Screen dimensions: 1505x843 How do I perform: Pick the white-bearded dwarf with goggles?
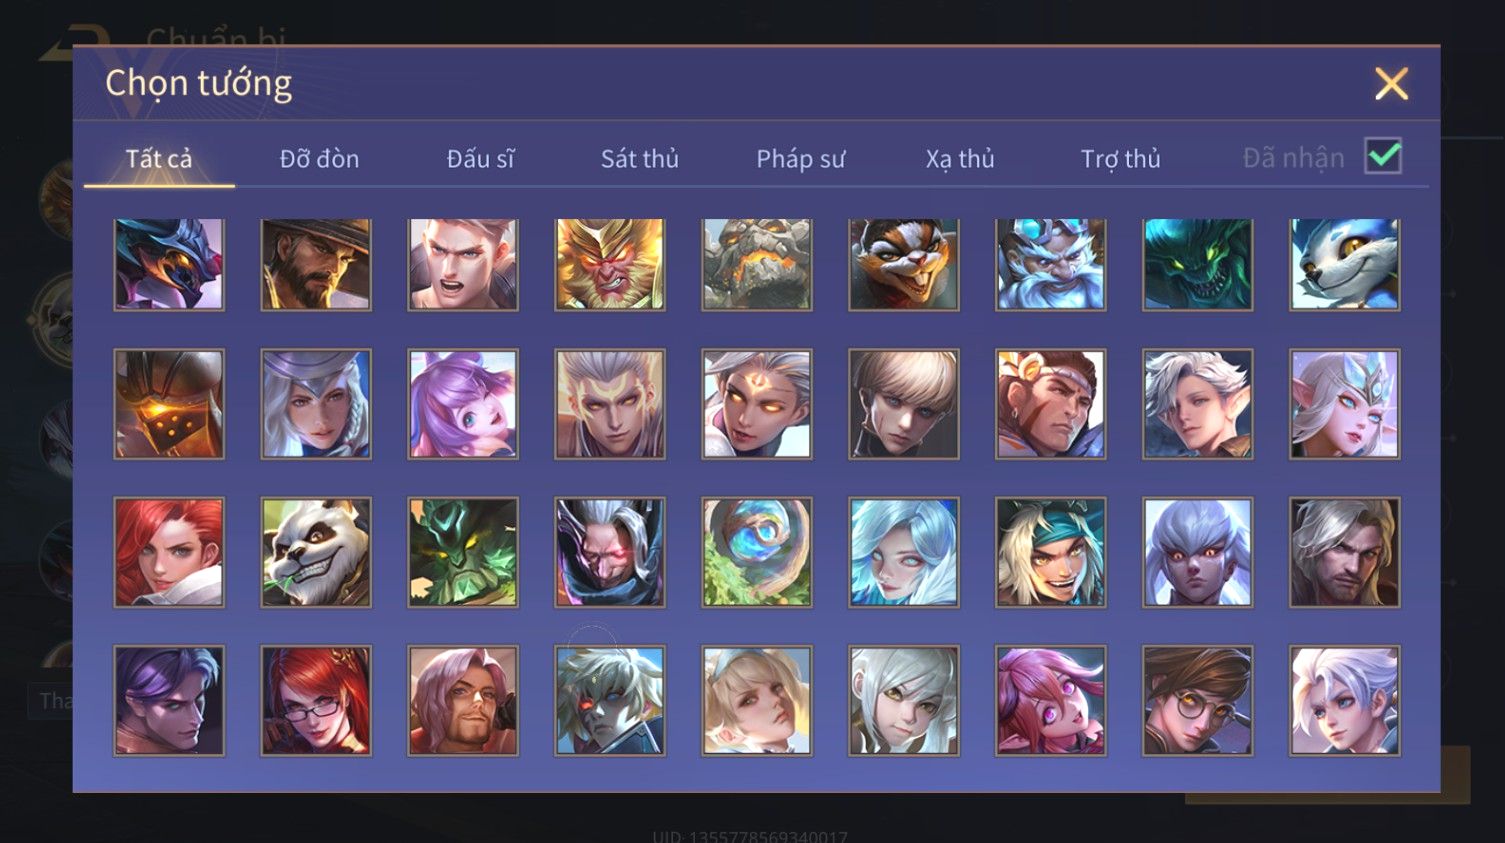(1051, 264)
